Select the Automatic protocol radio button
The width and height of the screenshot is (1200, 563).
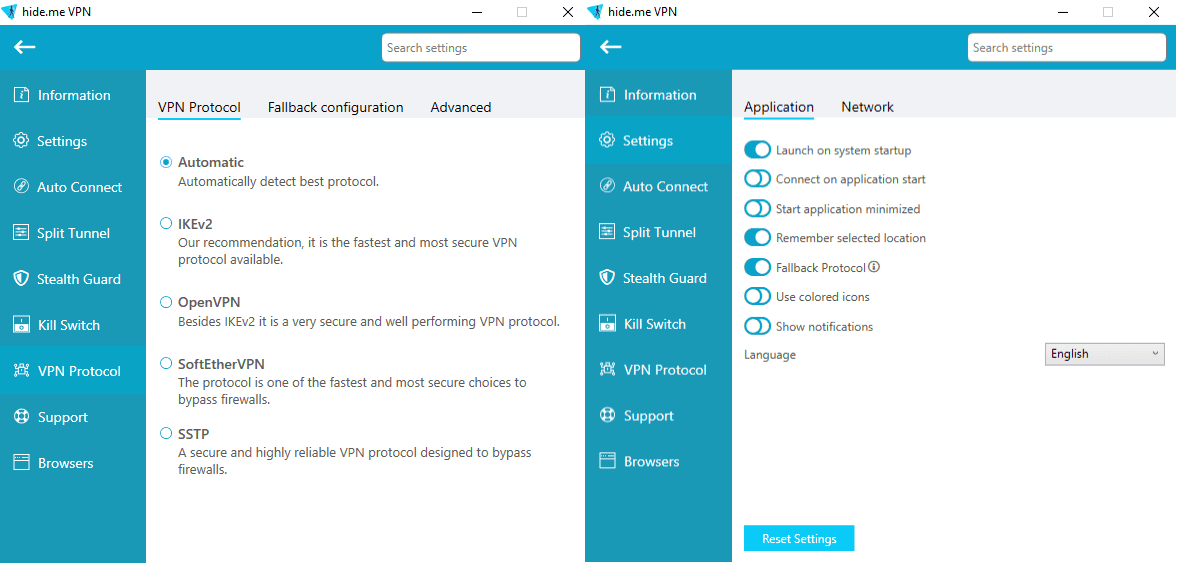click(166, 162)
